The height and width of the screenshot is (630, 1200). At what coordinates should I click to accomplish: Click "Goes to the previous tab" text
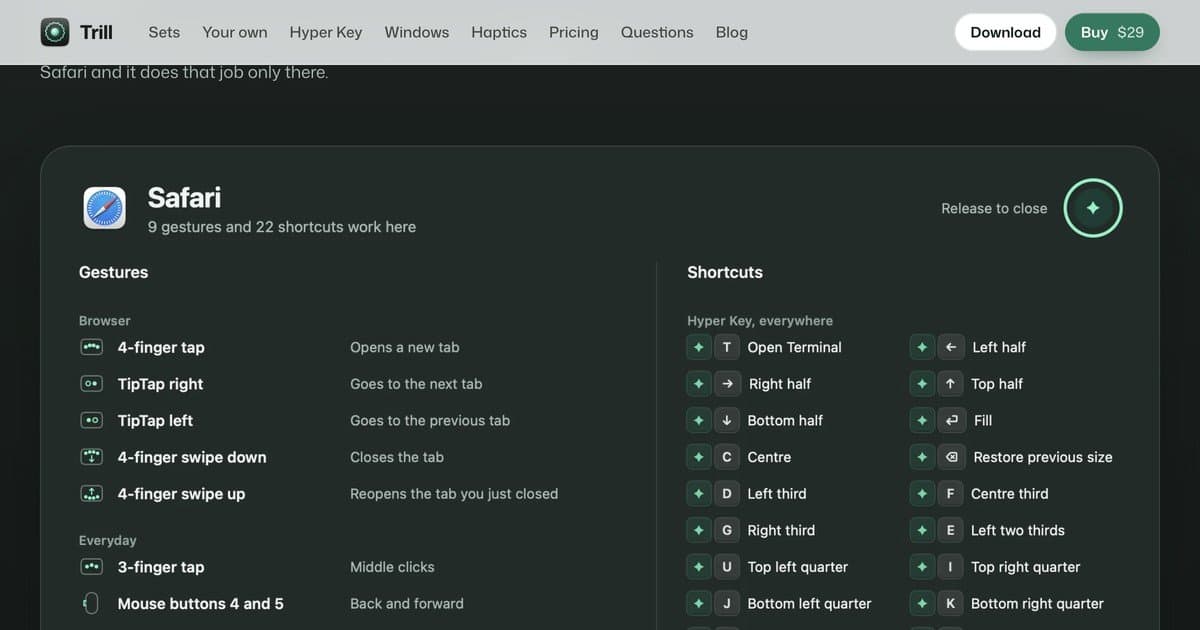pyautogui.click(x=430, y=421)
